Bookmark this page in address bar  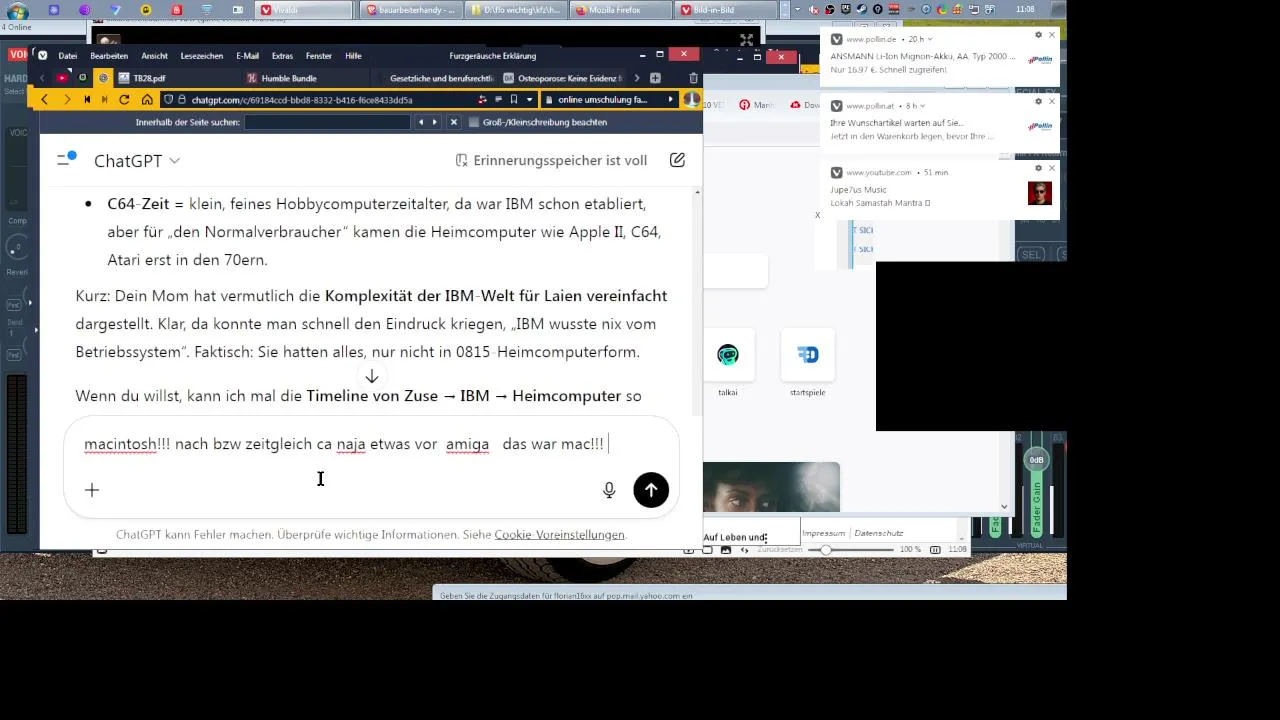(513, 100)
